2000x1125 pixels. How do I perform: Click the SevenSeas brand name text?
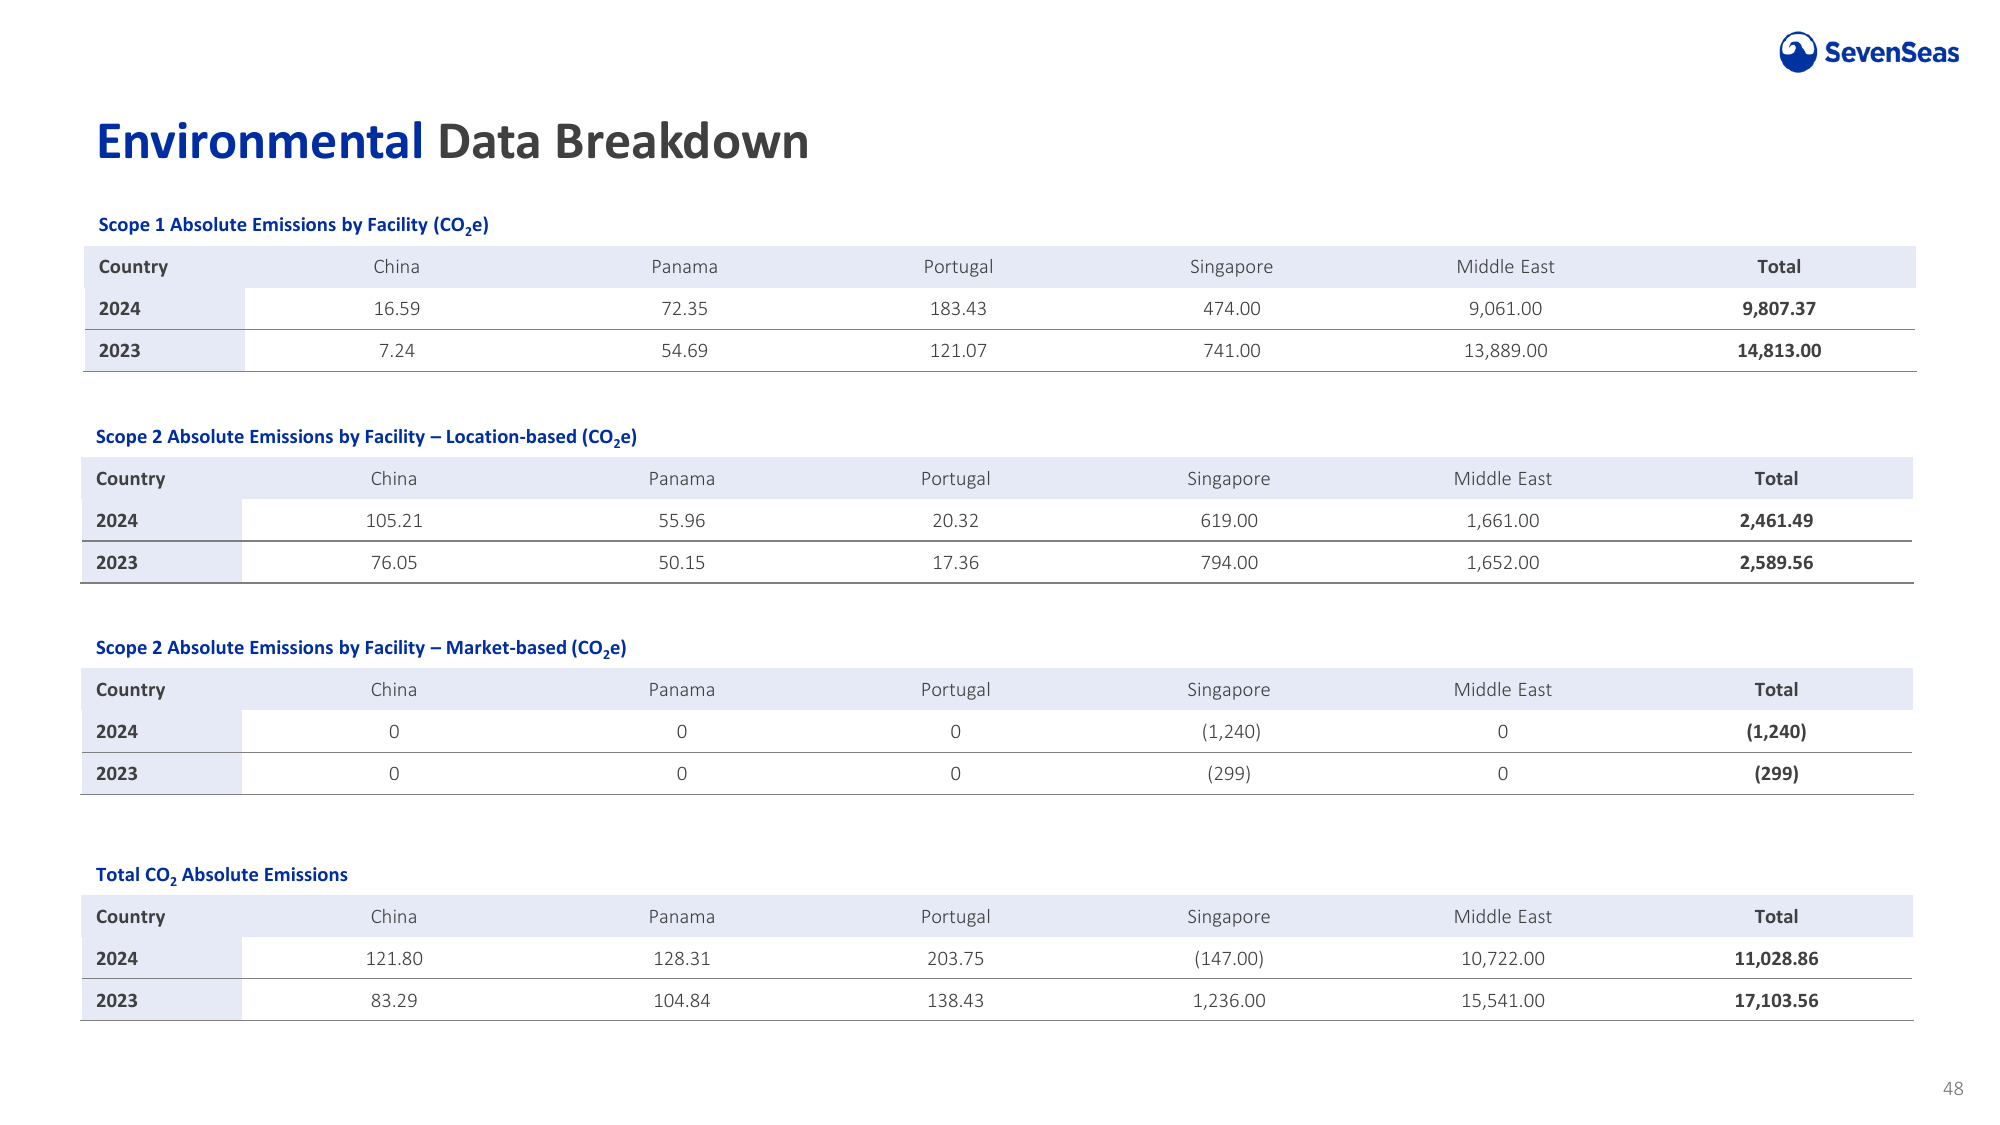click(1891, 53)
